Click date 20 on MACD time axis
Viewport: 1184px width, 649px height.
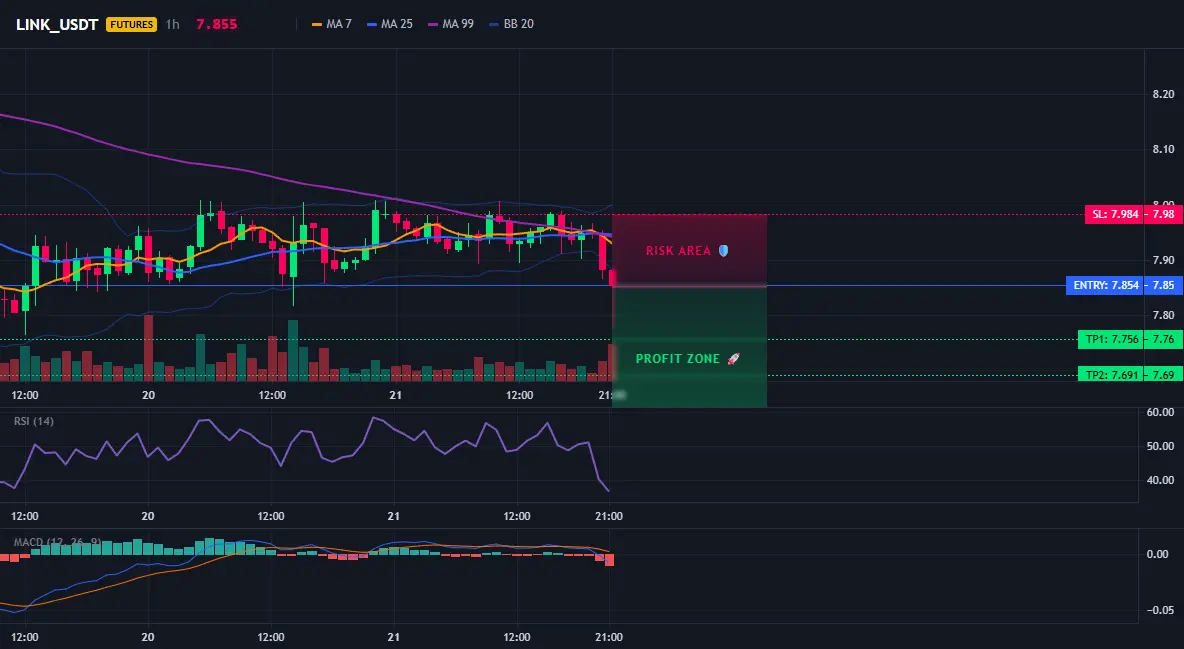pos(148,637)
